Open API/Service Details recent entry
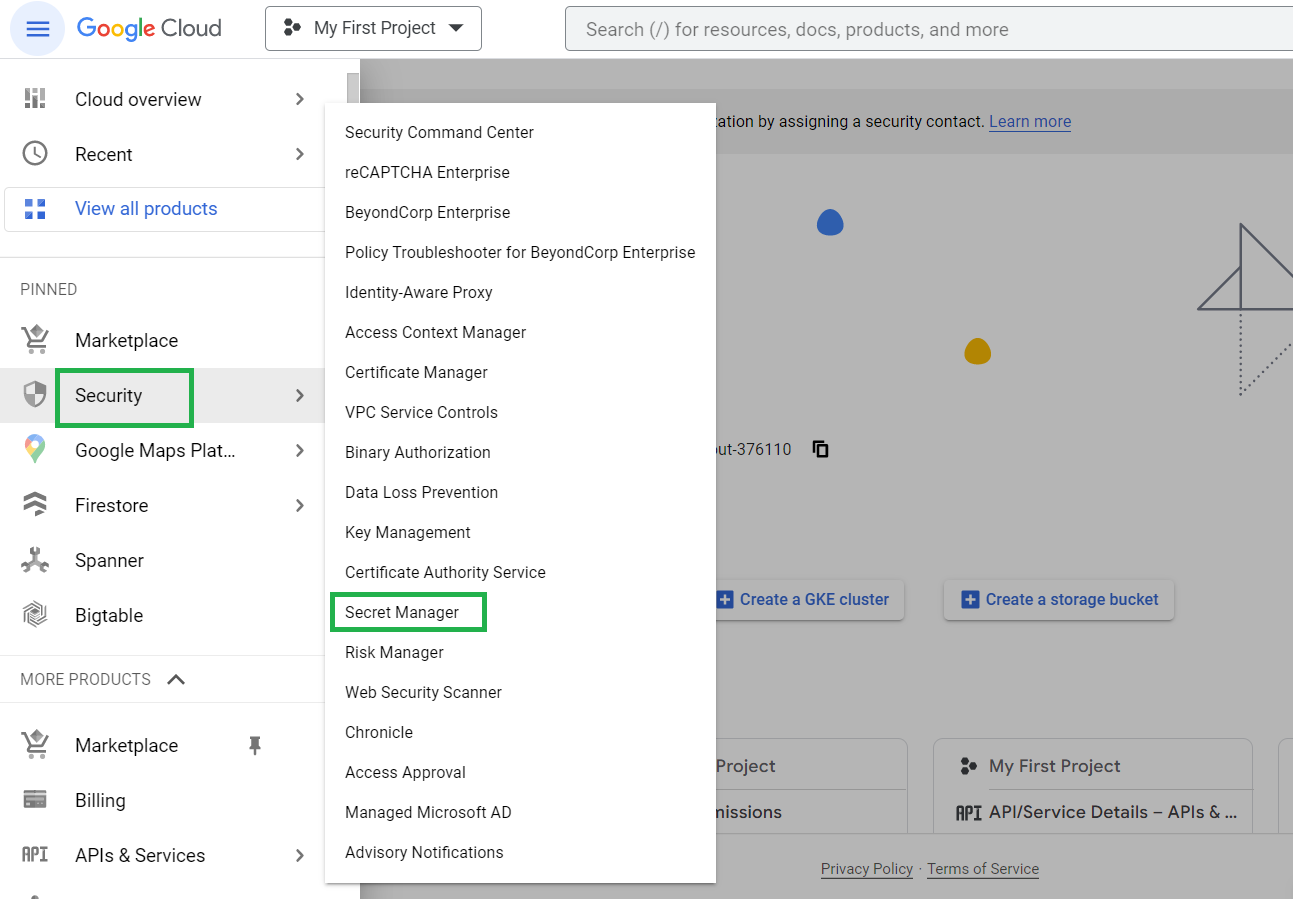This screenshot has width=1293, height=899. tap(1097, 812)
